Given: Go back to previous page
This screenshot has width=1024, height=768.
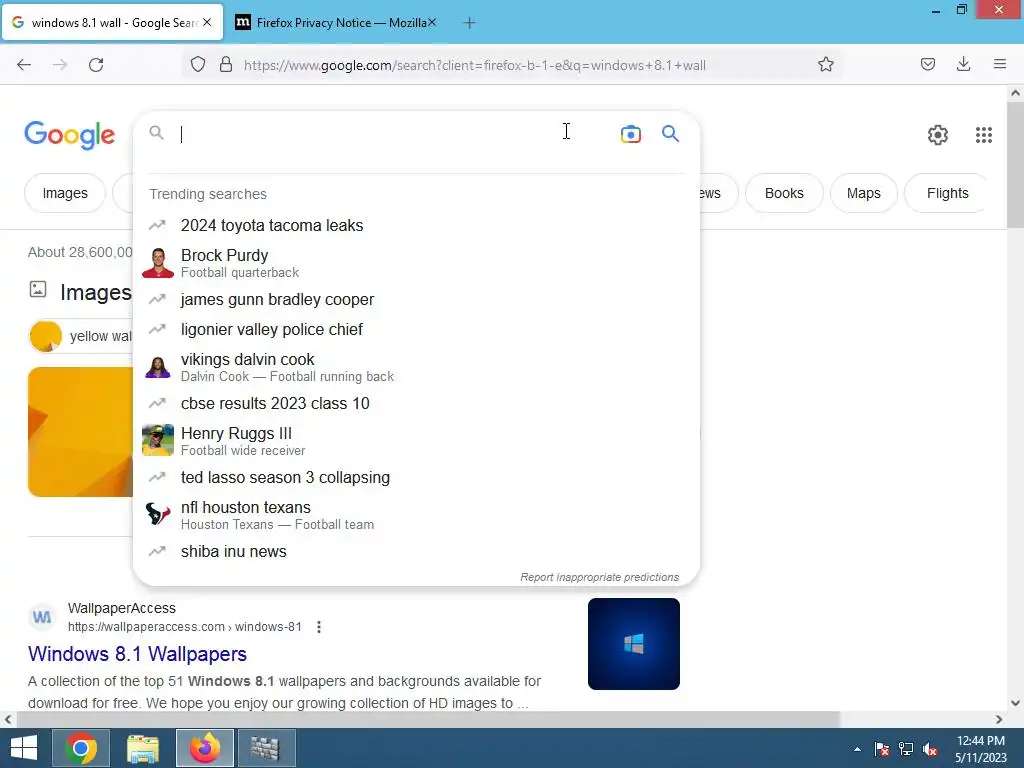Looking at the screenshot, I should click(24, 65).
